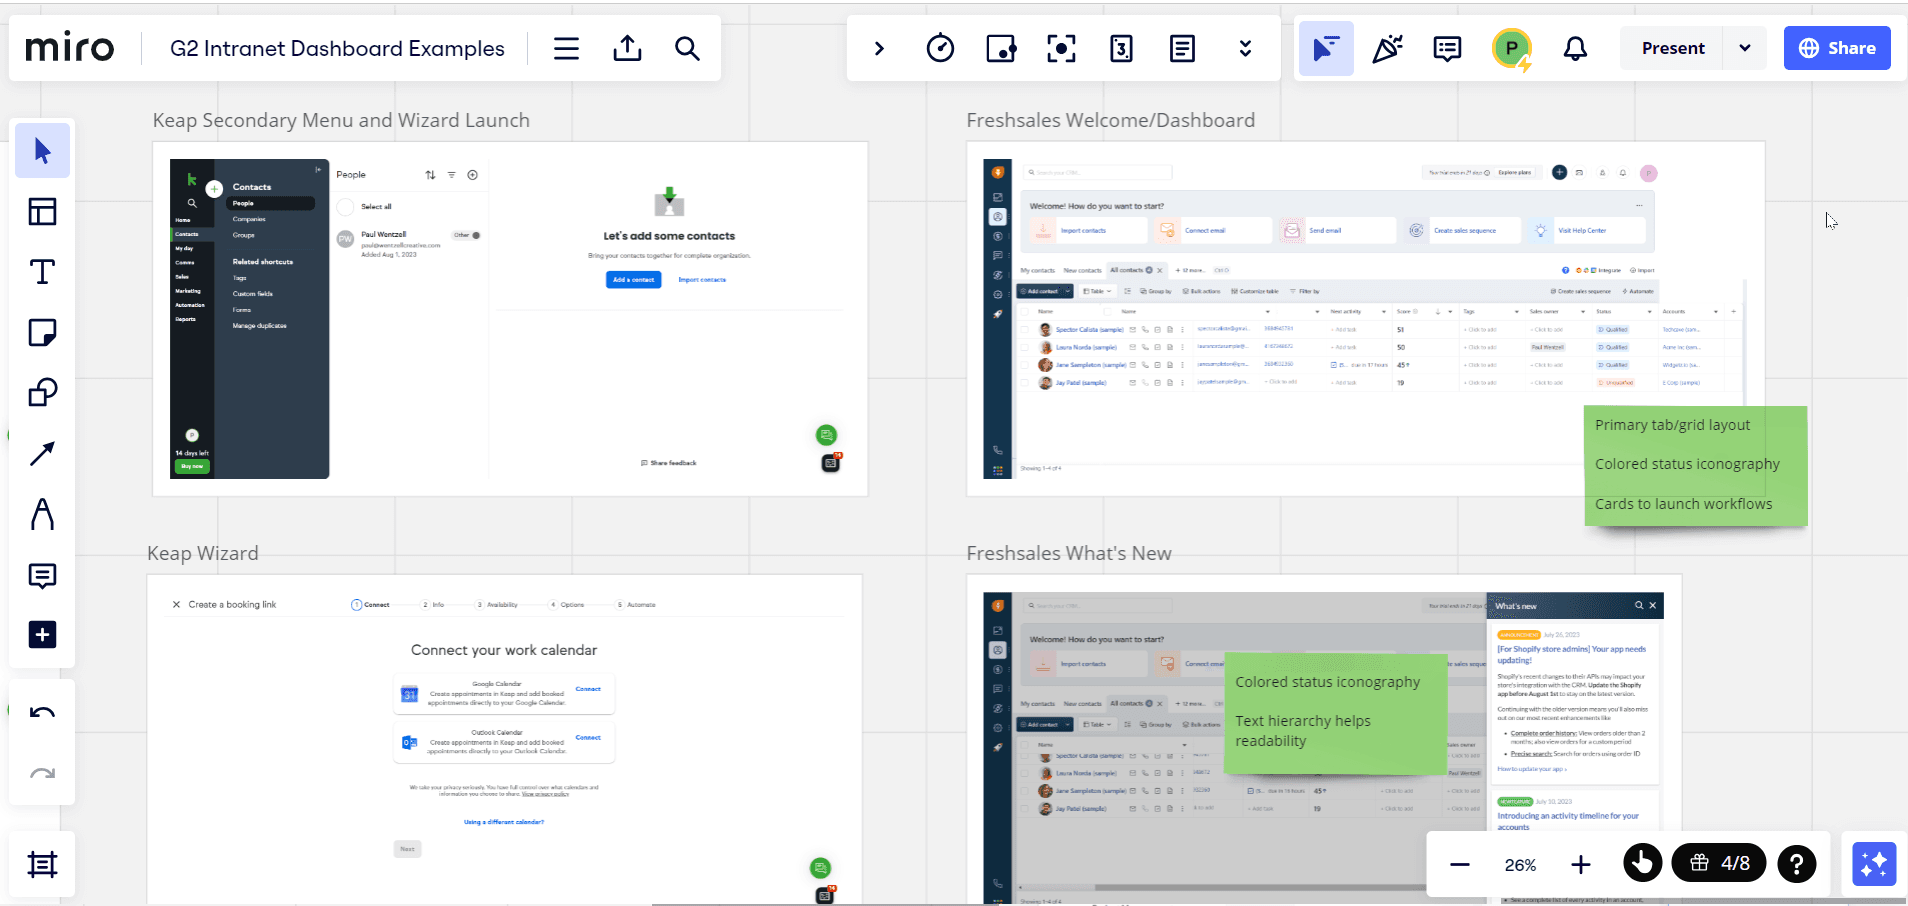
Task: Pick the Comment tool in left toolbar
Action: [x=42, y=575]
